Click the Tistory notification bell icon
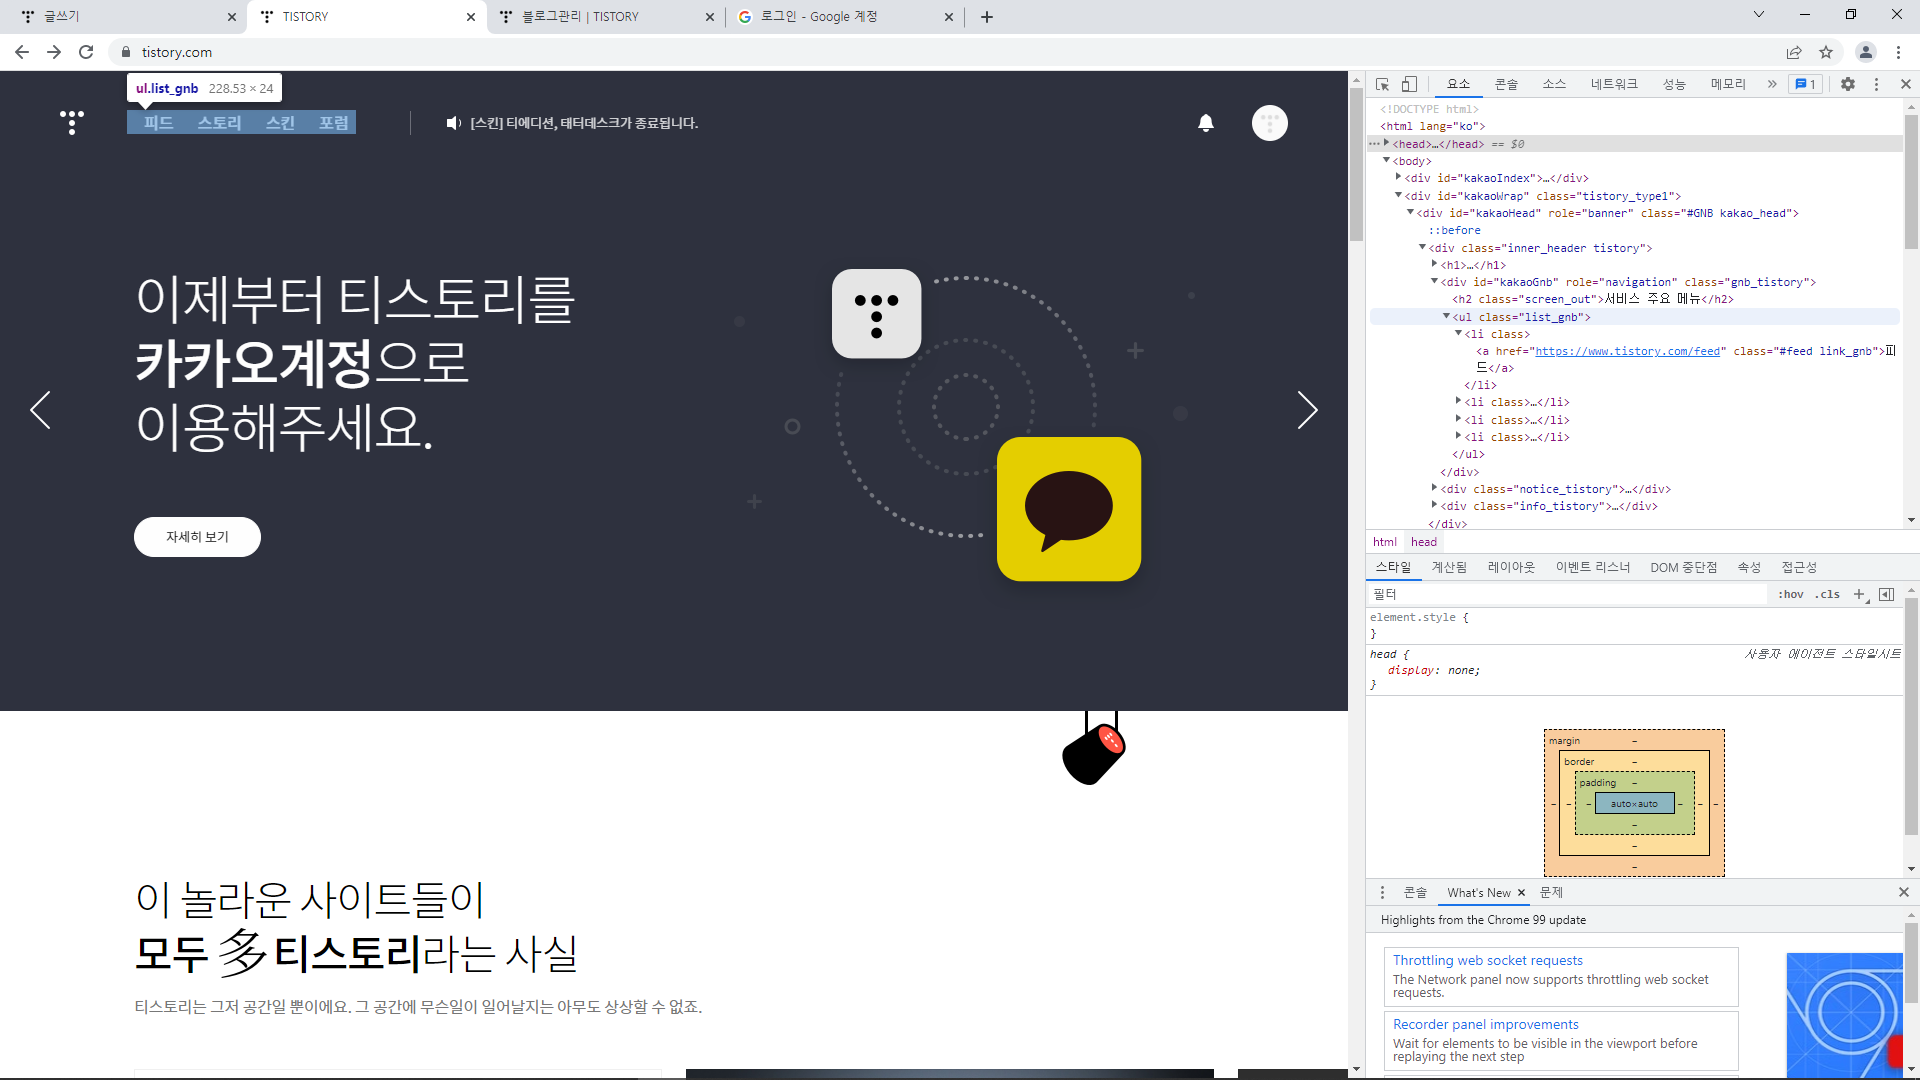Image resolution: width=1920 pixels, height=1080 pixels. [x=1206, y=123]
